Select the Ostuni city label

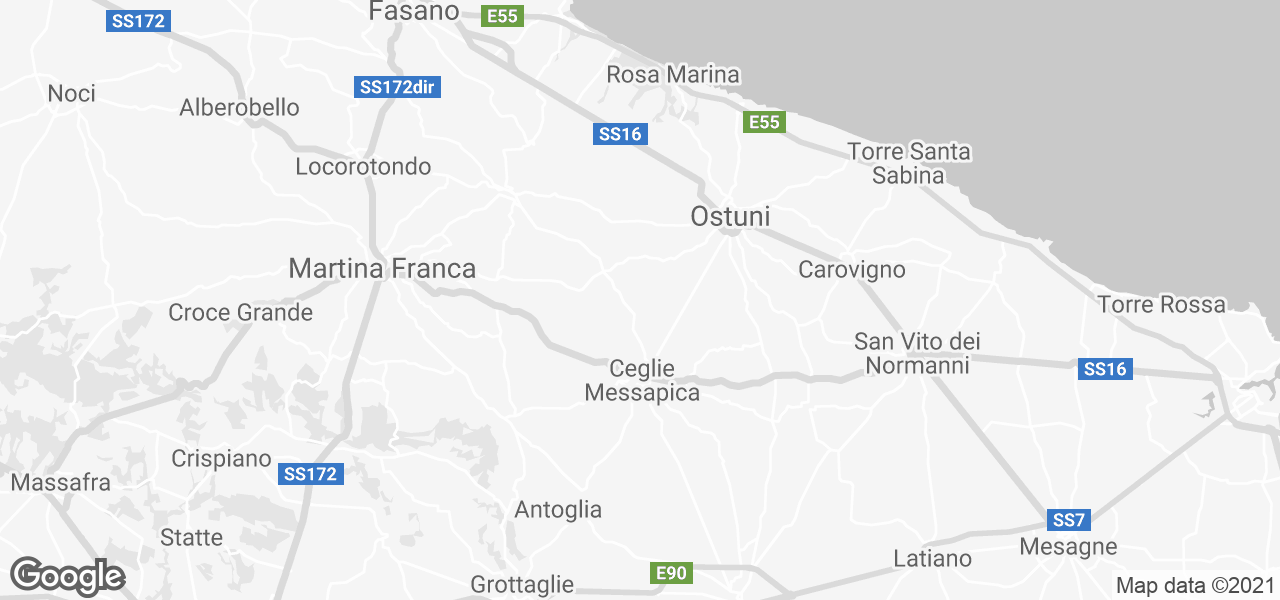[730, 216]
